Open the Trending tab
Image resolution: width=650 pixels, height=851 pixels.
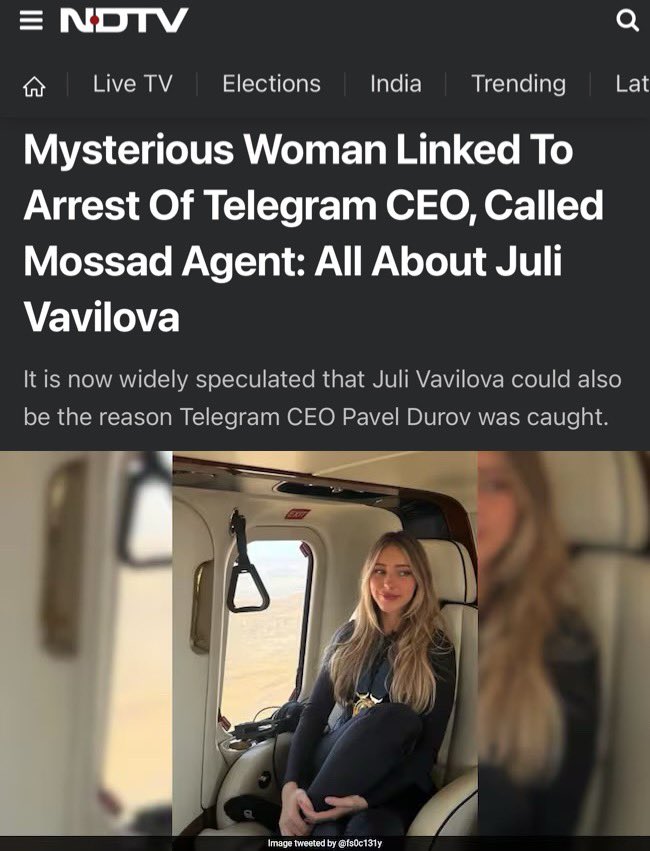(x=518, y=85)
